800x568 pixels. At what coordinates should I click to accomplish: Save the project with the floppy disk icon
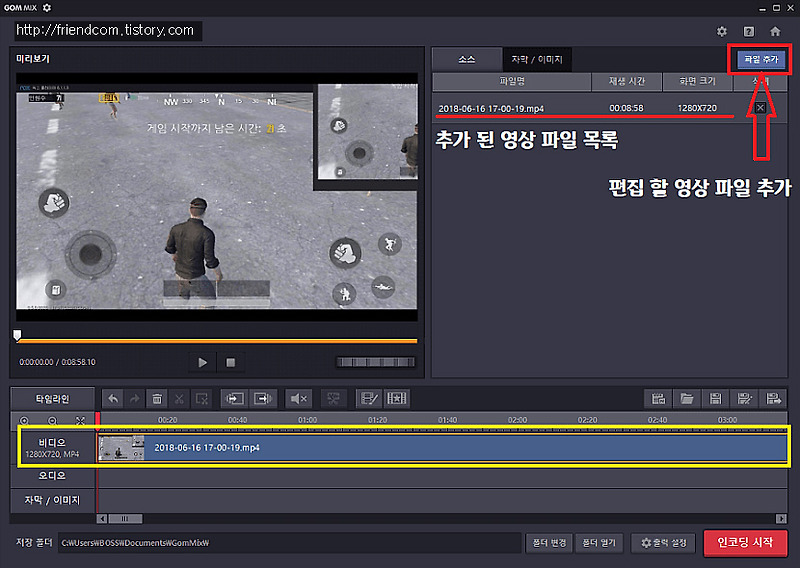(x=716, y=399)
